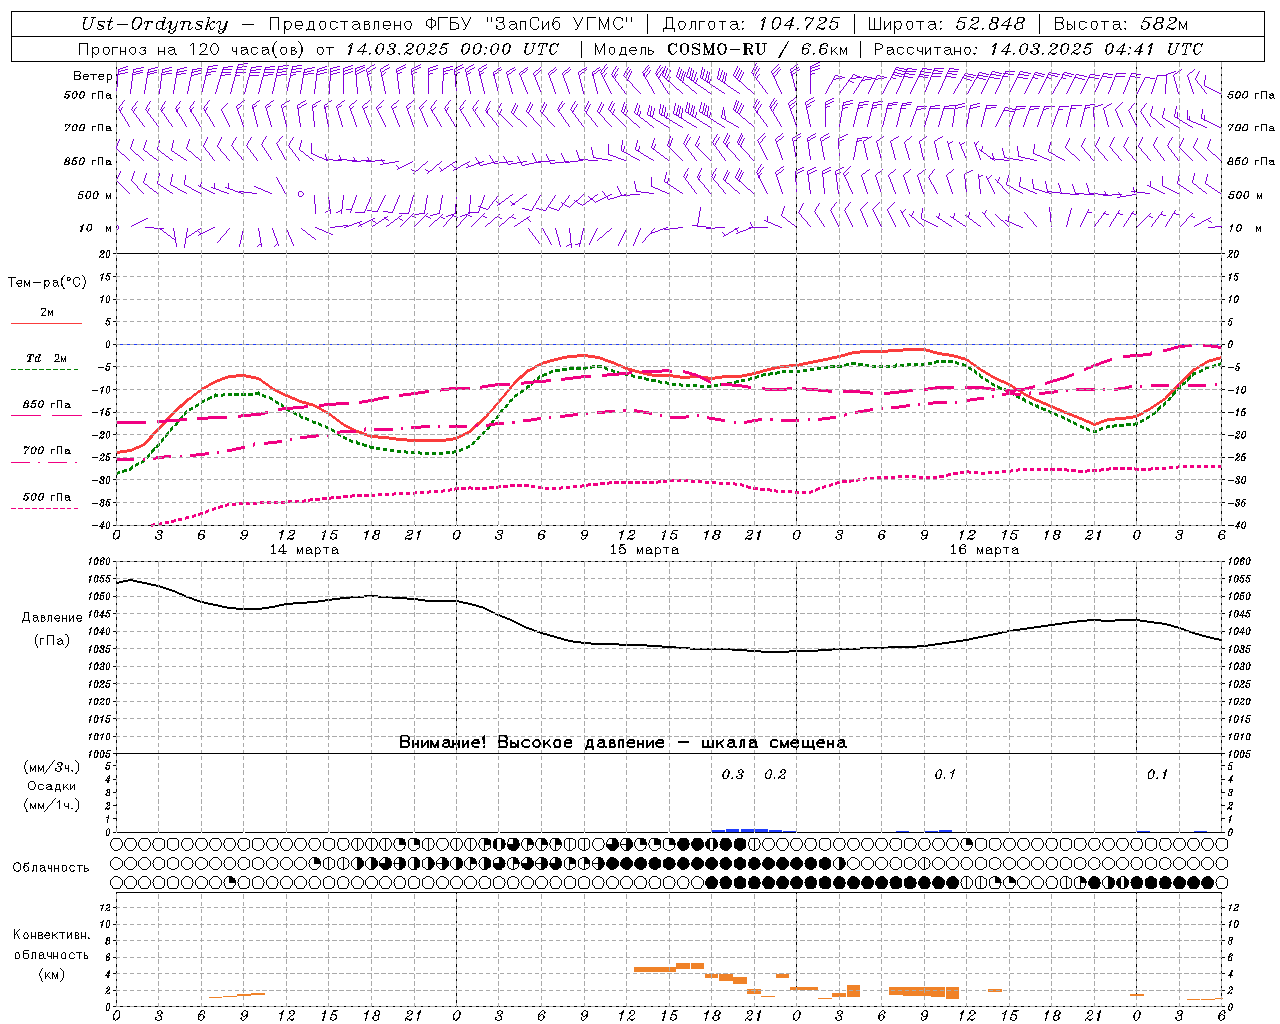Click the "16 марта" date label

(x=984, y=550)
